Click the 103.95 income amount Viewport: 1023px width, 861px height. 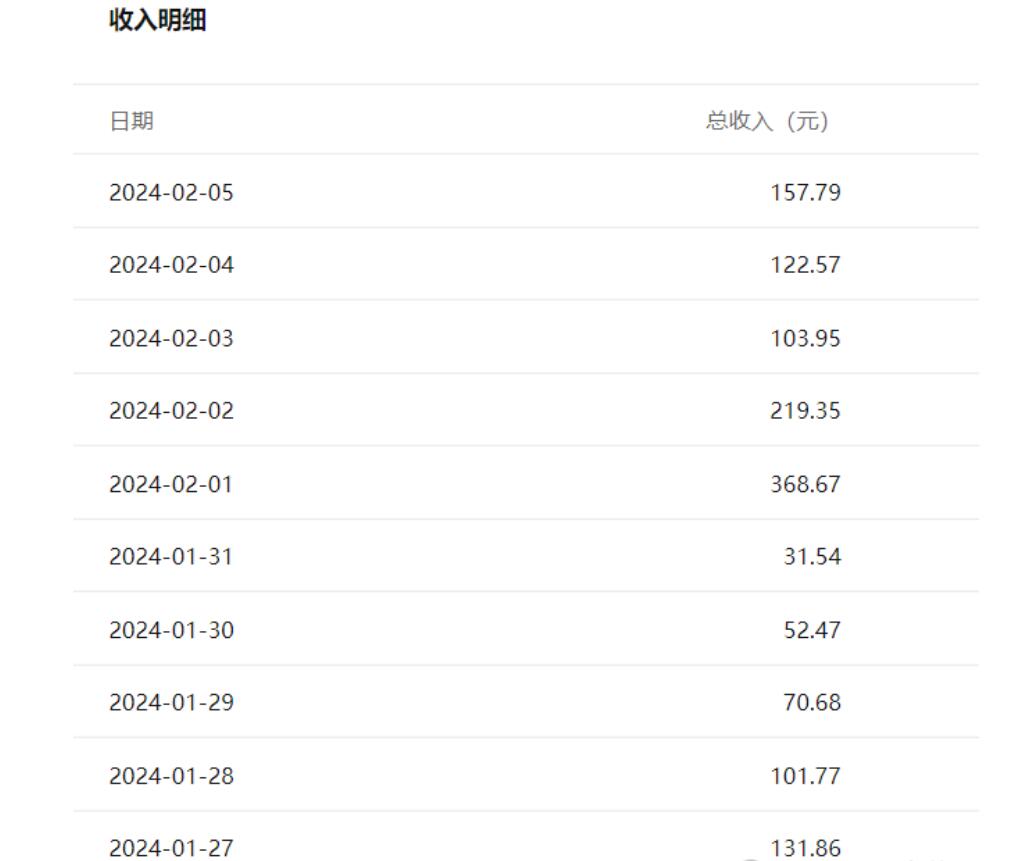coord(806,339)
